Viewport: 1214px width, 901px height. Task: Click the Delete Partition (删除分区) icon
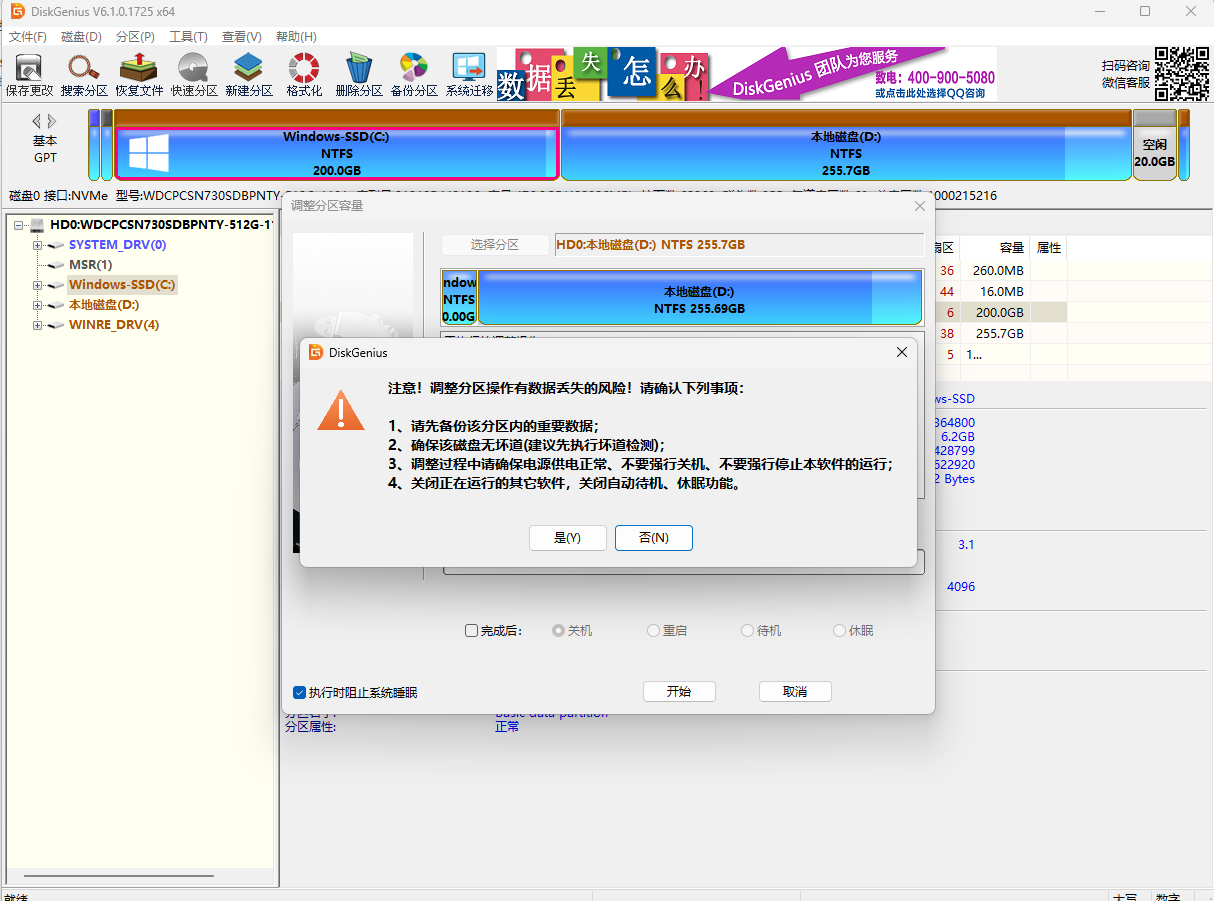tap(359, 75)
